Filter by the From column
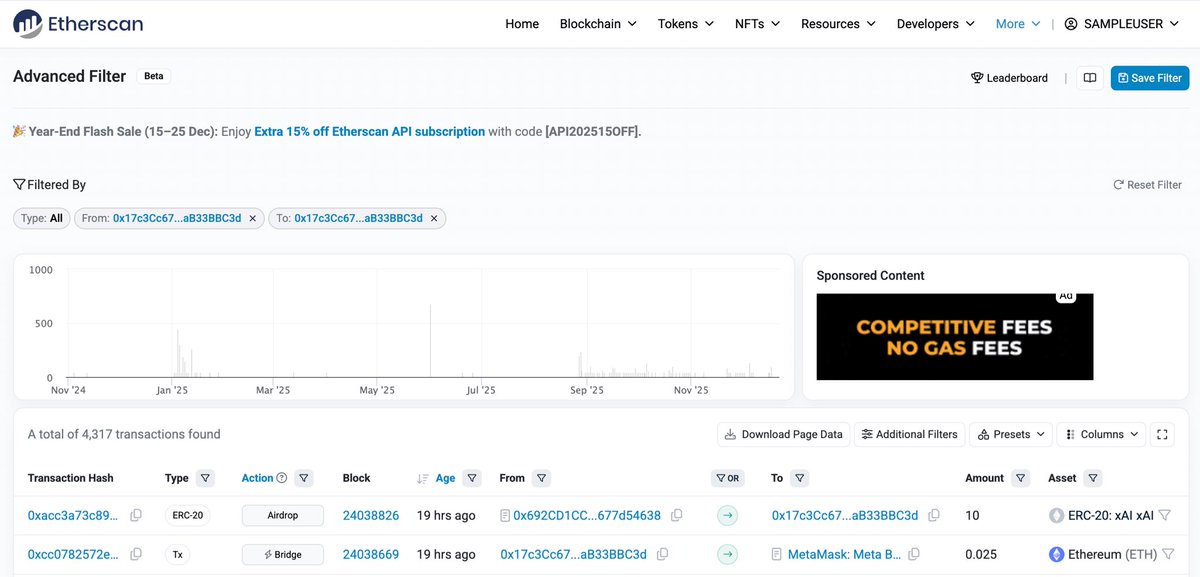 click(541, 478)
